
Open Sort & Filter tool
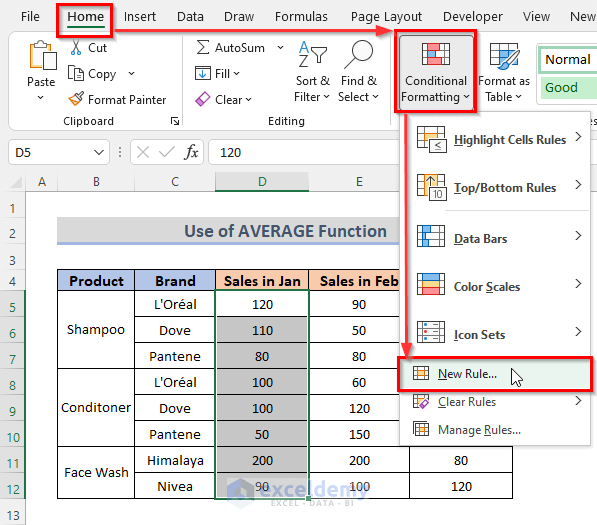coord(312,72)
